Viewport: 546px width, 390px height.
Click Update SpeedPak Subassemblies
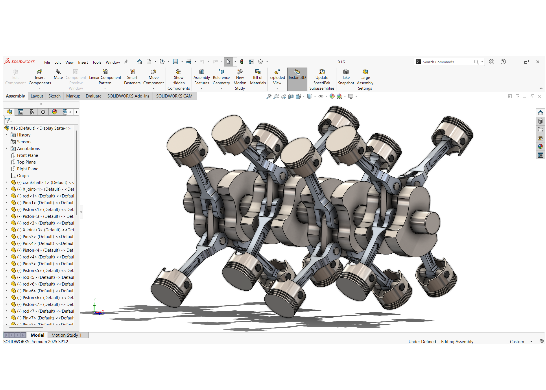coord(322,79)
